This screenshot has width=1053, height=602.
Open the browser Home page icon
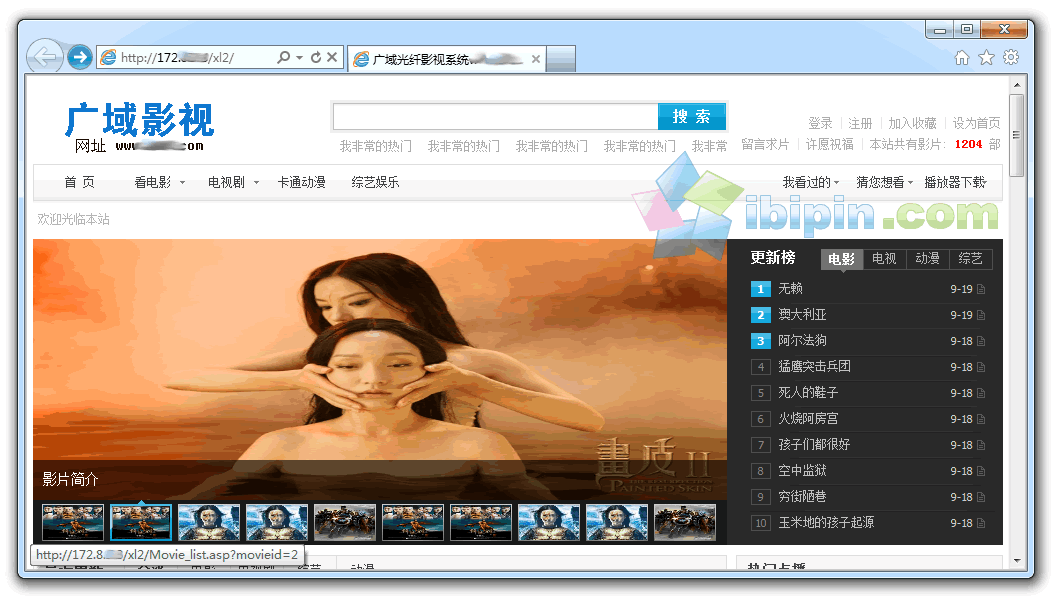click(962, 58)
